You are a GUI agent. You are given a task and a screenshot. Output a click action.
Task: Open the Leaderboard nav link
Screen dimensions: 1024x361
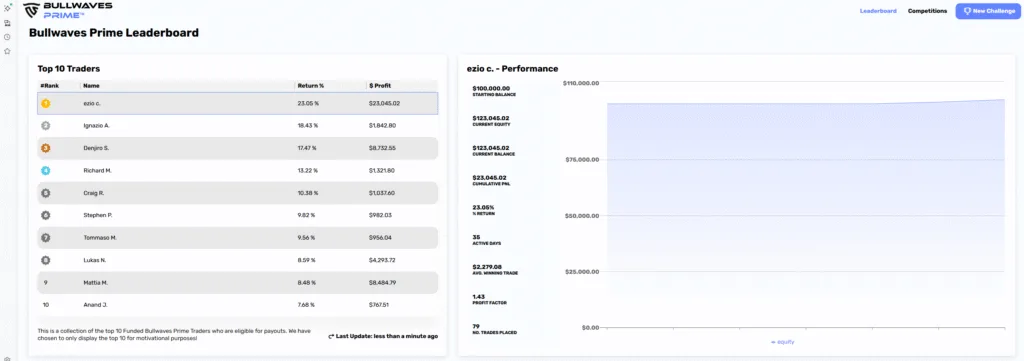[x=878, y=11]
